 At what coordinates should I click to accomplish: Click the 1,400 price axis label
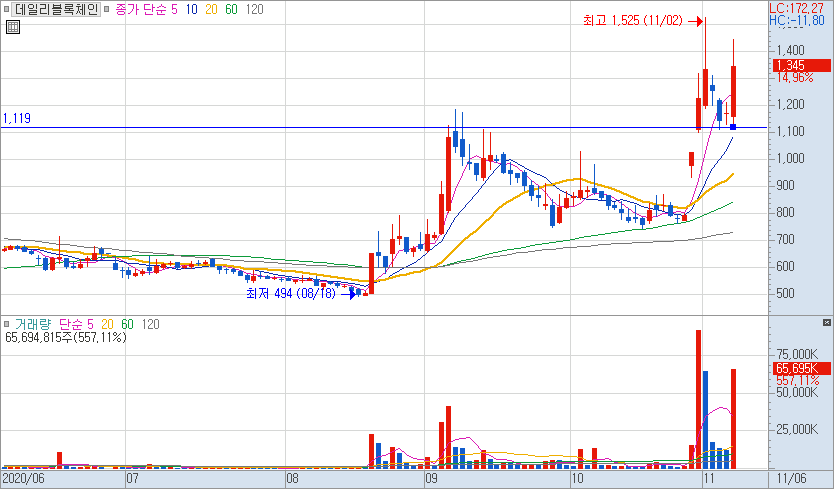pos(790,51)
